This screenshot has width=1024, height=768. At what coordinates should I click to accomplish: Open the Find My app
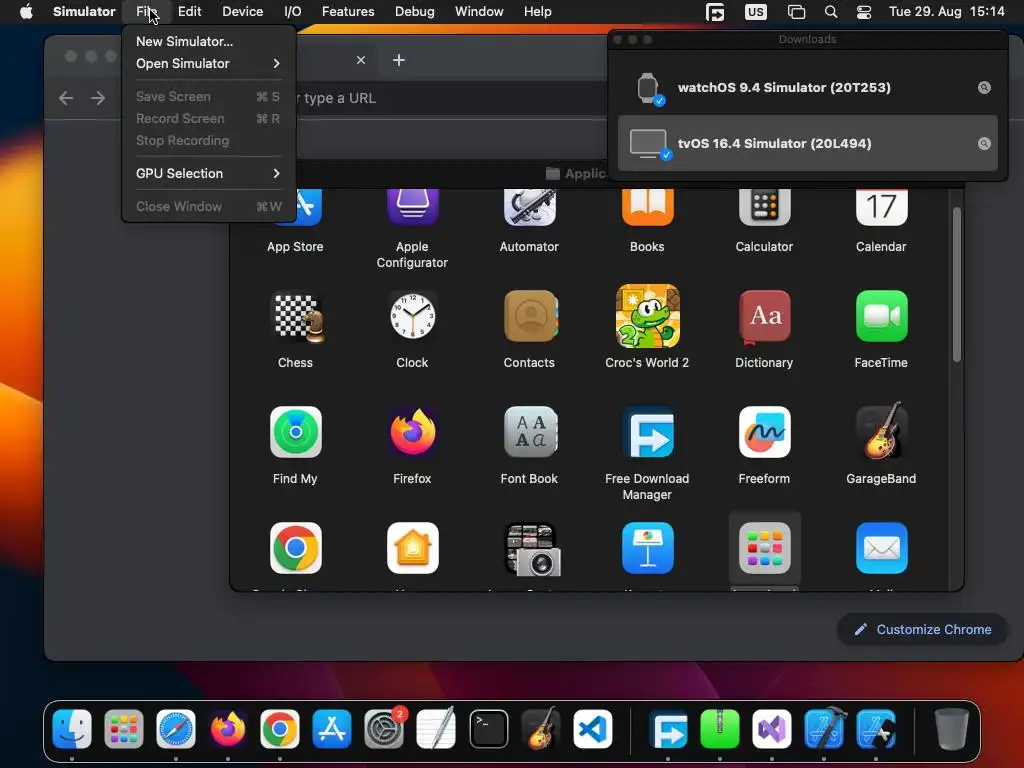[295, 432]
